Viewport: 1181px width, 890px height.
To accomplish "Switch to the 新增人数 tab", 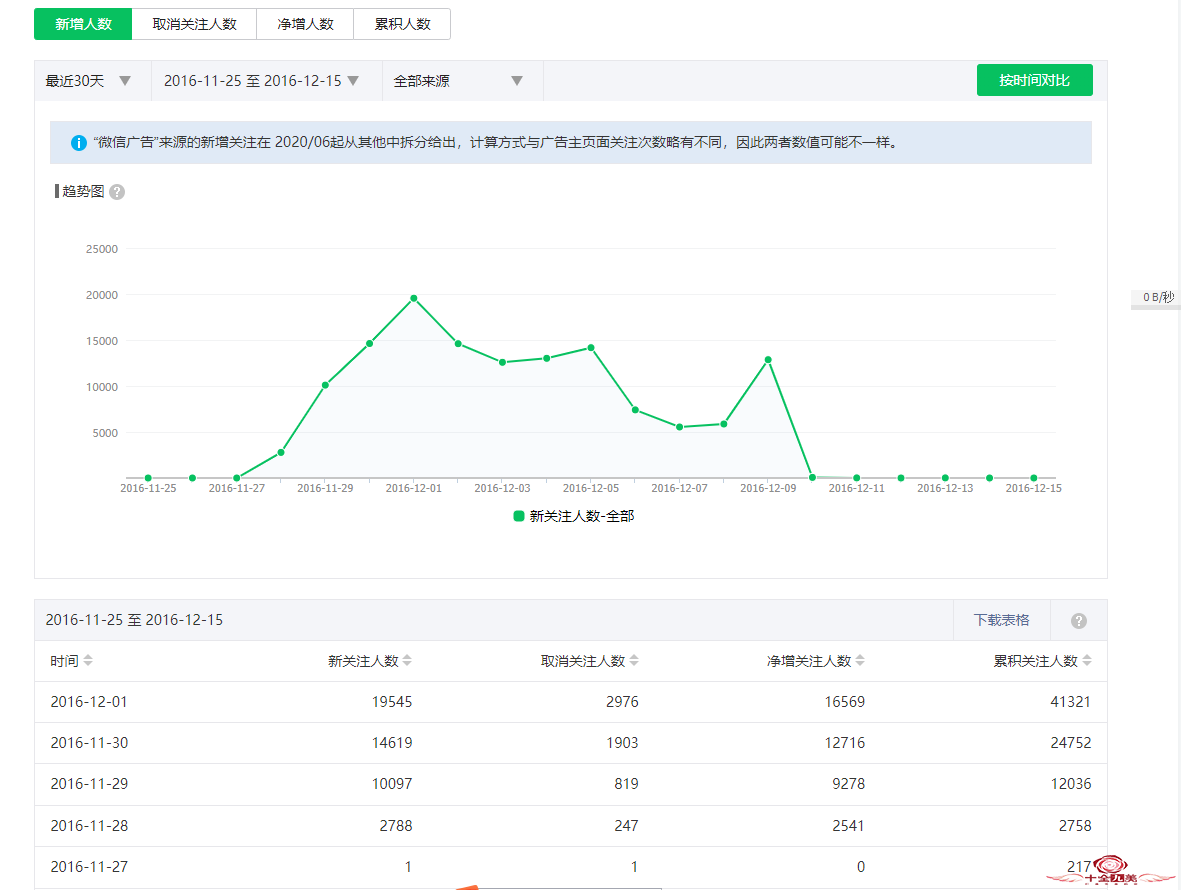I will tap(83, 24).
